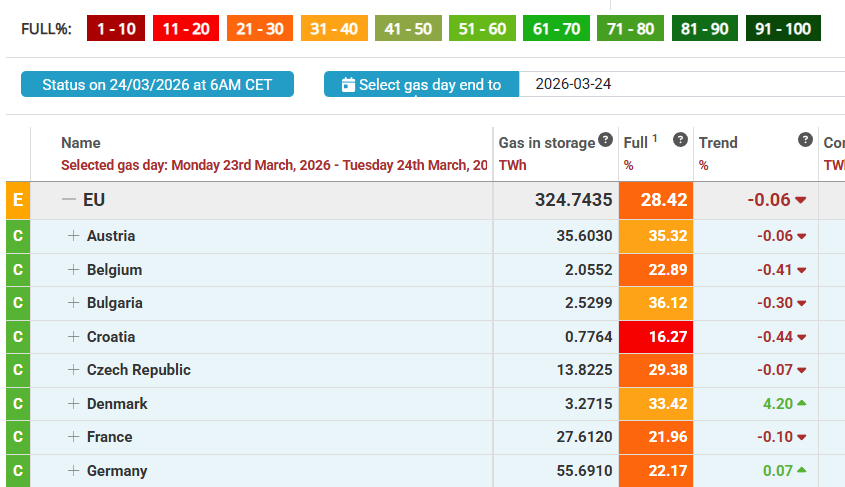Click the Gas in storage help icon
Image resolution: width=845 pixels, height=487 pixels.
pos(606,140)
